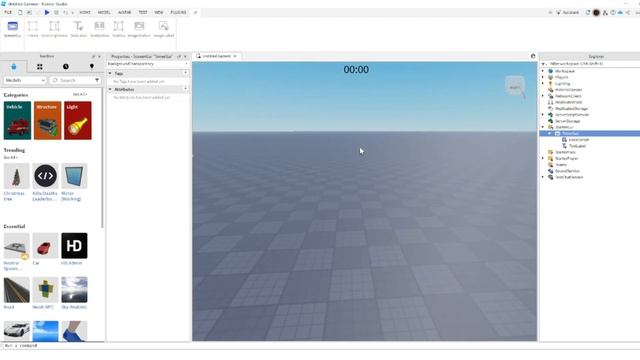Select the Road model thumbnail

coord(17,290)
